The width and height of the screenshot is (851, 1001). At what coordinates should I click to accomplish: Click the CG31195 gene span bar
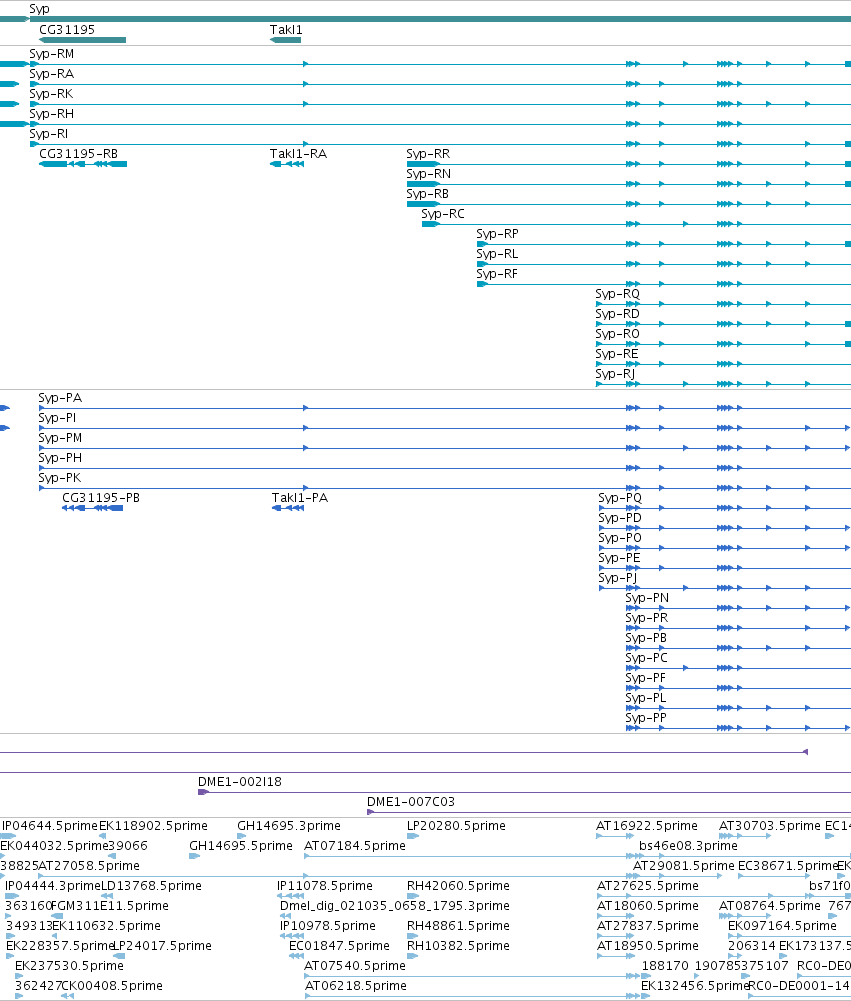82,40
